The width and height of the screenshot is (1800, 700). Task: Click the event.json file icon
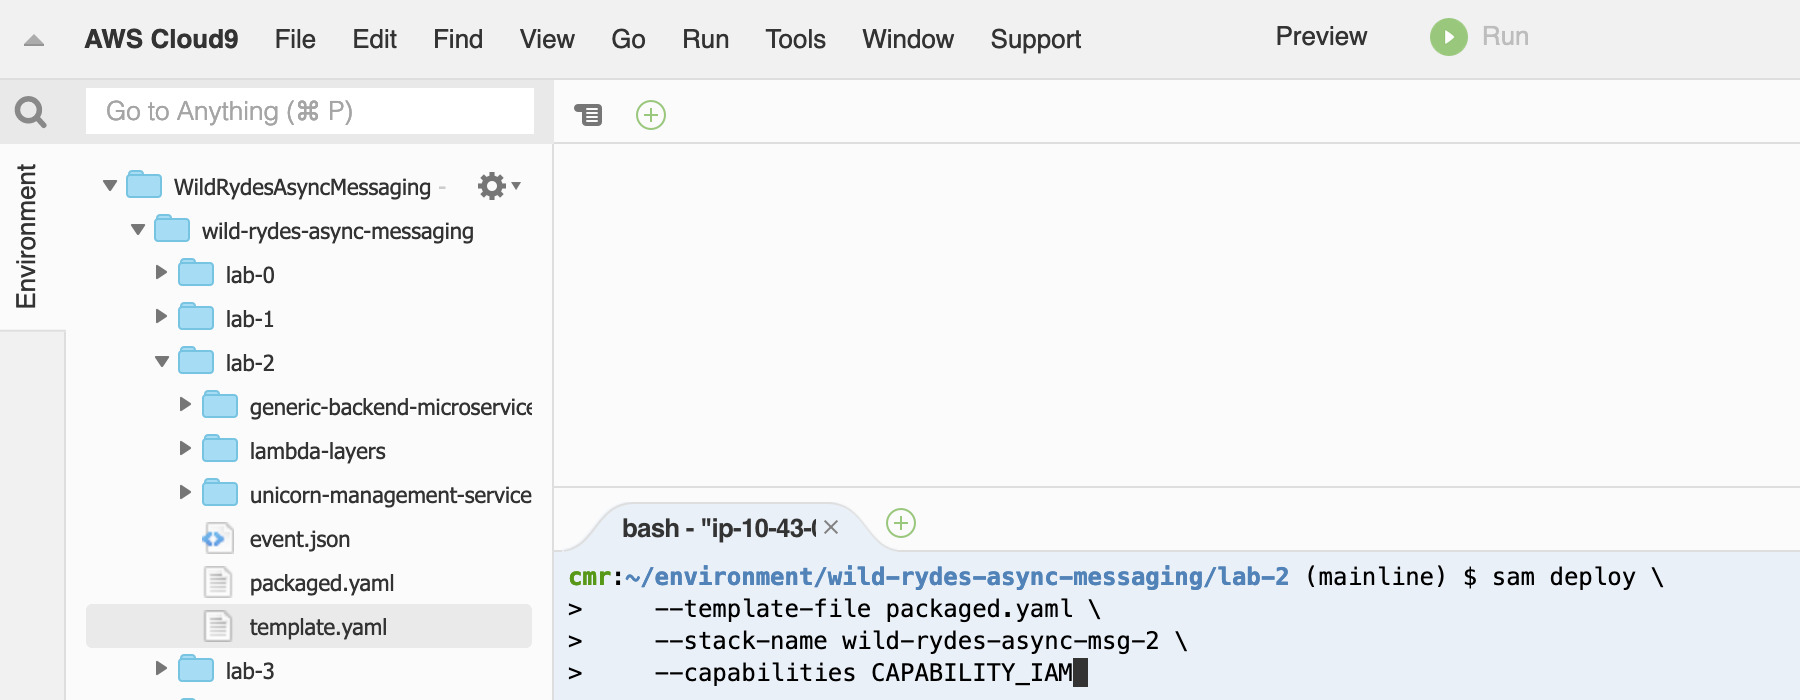tap(217, 539)
